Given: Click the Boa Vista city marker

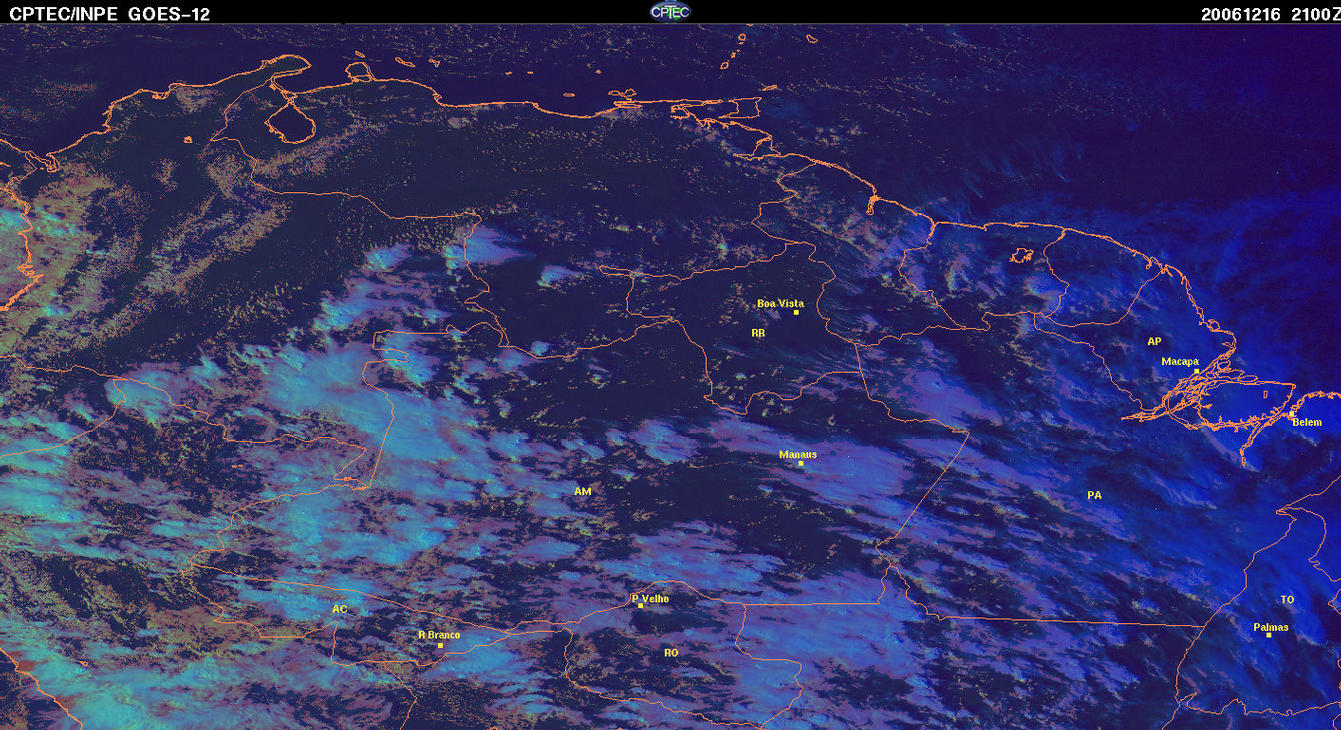Looking at the screenshot, I should 796,313.
